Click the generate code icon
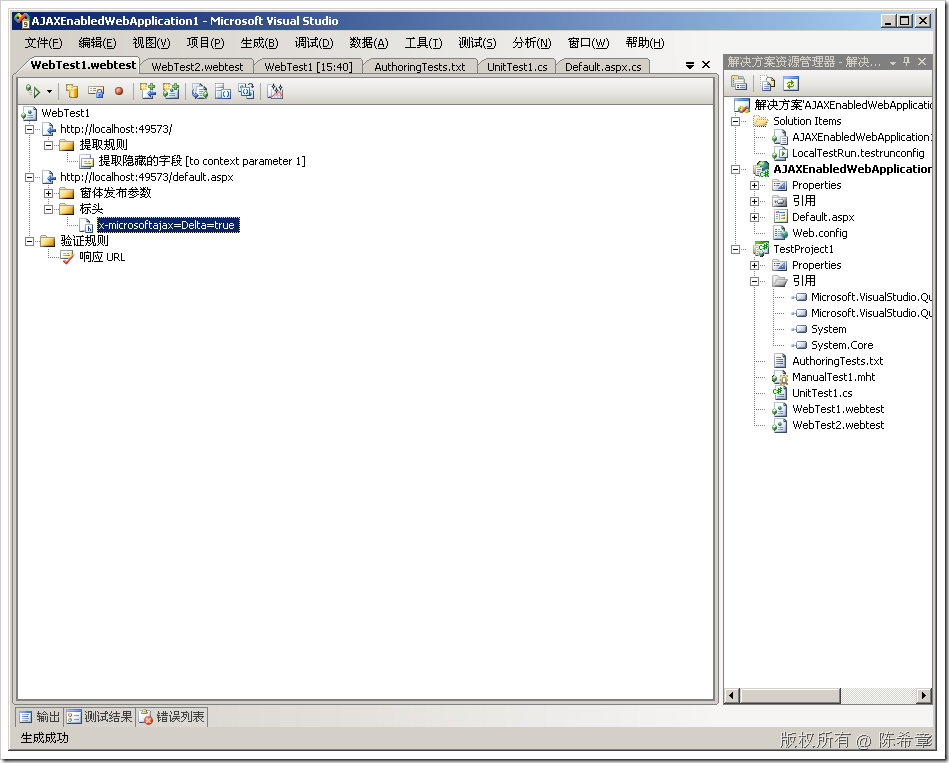This screenshot has height=763, width=949. click(199, 91)
